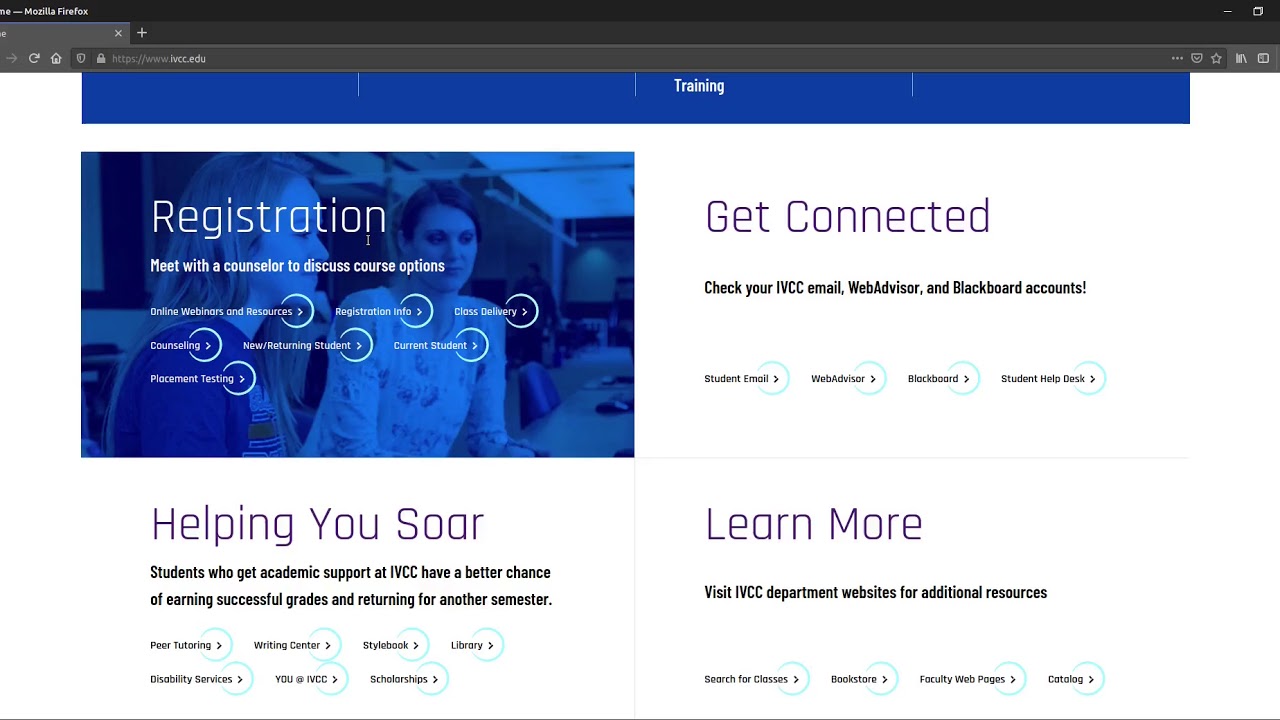Screen dimensions: 1280x720
Task: Open Blackboard link
Action: (x=942, y=378)
